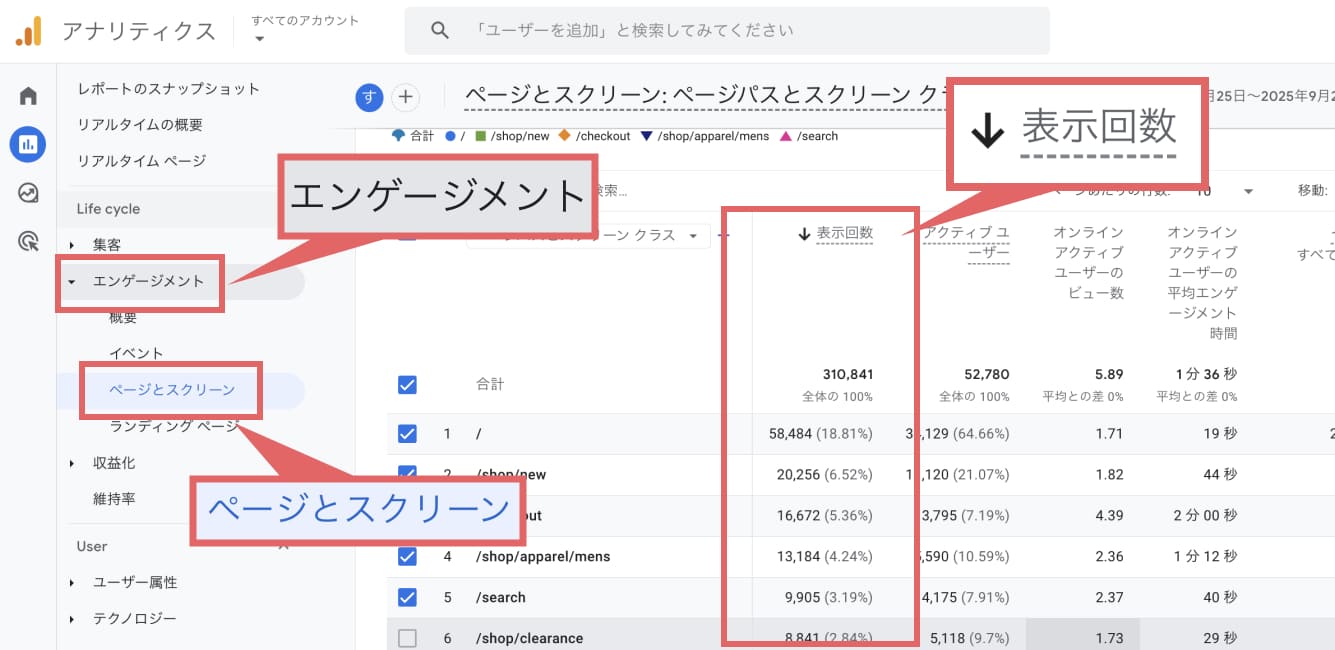Image resolution: width=1335 pixels, height=650 pixels.
Task: Click the purple /search legend marker
Action: tap(786, 136)
